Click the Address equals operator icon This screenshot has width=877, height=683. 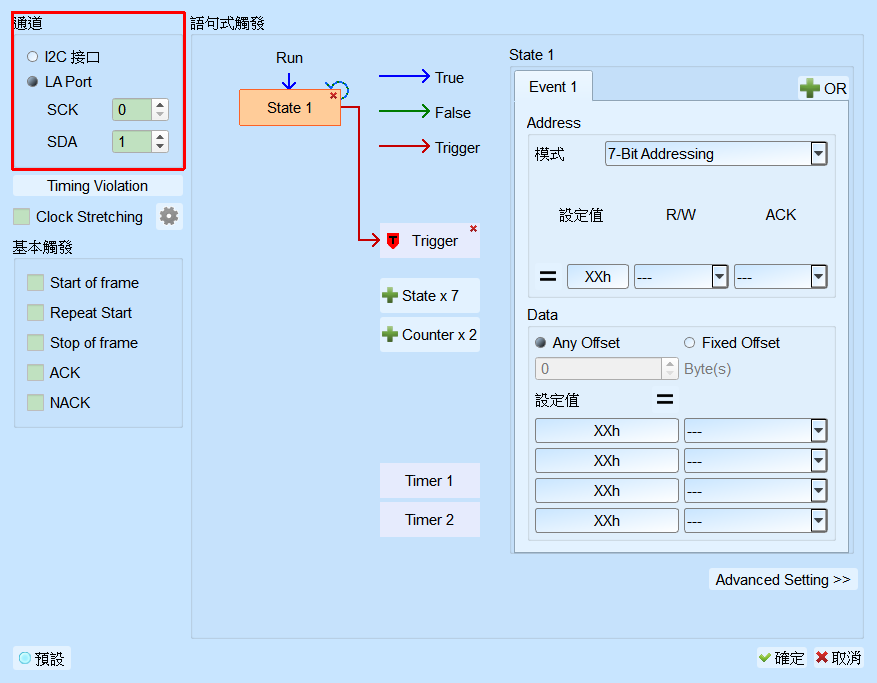pyautogui.click(x=548, y=276)
